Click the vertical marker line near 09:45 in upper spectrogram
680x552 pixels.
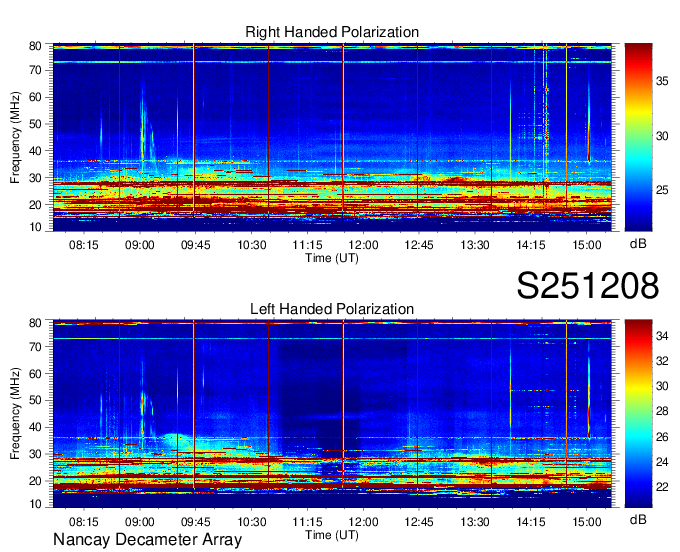(193, 130)
